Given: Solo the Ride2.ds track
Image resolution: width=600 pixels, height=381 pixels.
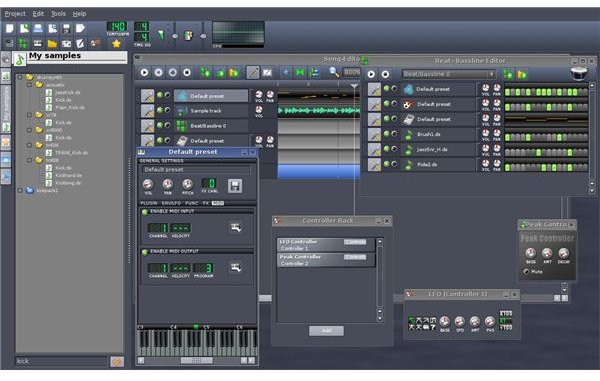Looking at the screenshot, I should tap(394, 164).
